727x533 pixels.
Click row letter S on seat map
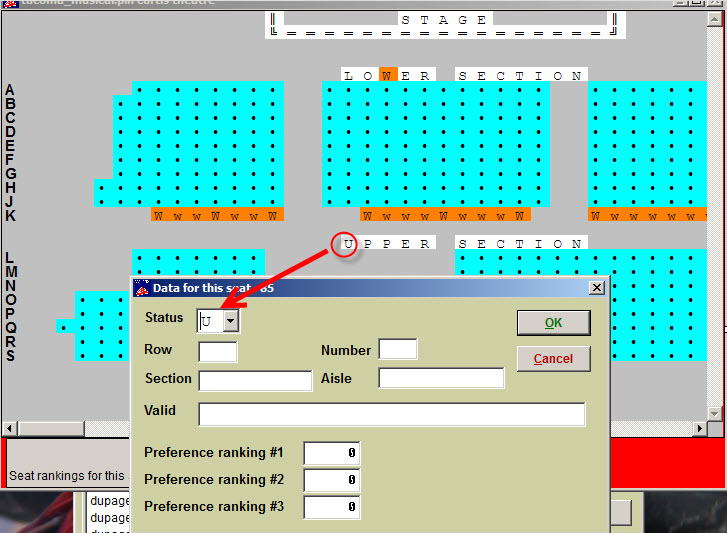click(10, 355)
